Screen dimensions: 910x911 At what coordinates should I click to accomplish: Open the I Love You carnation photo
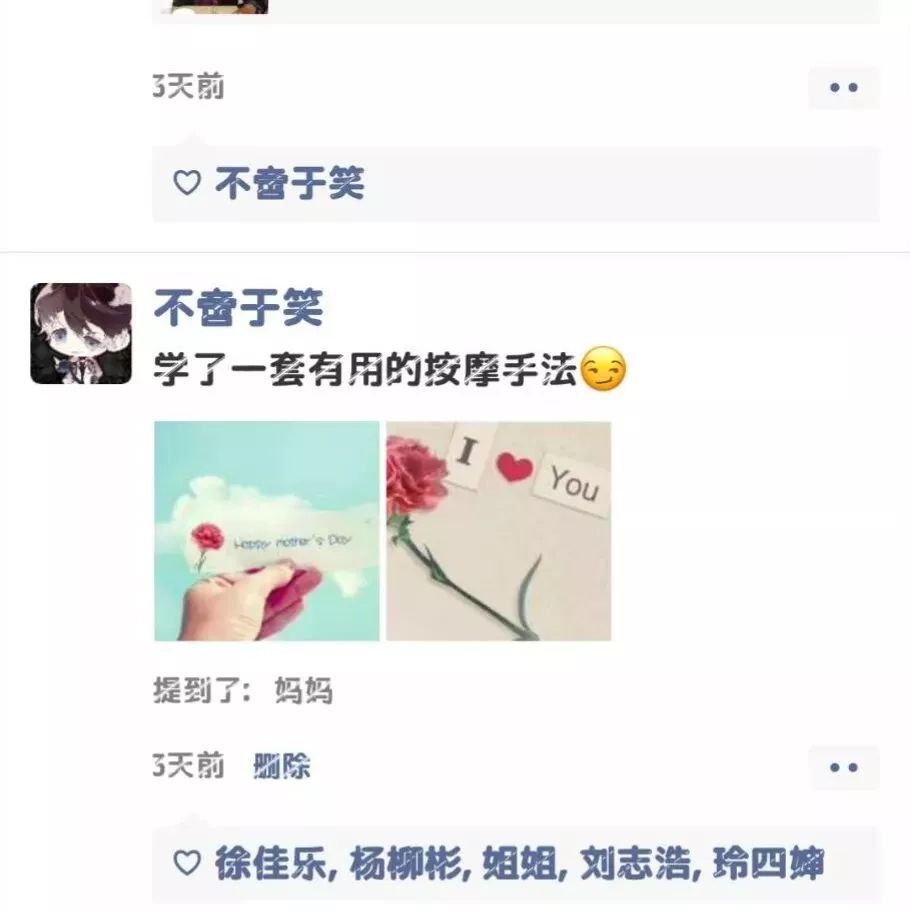point(499,531)
